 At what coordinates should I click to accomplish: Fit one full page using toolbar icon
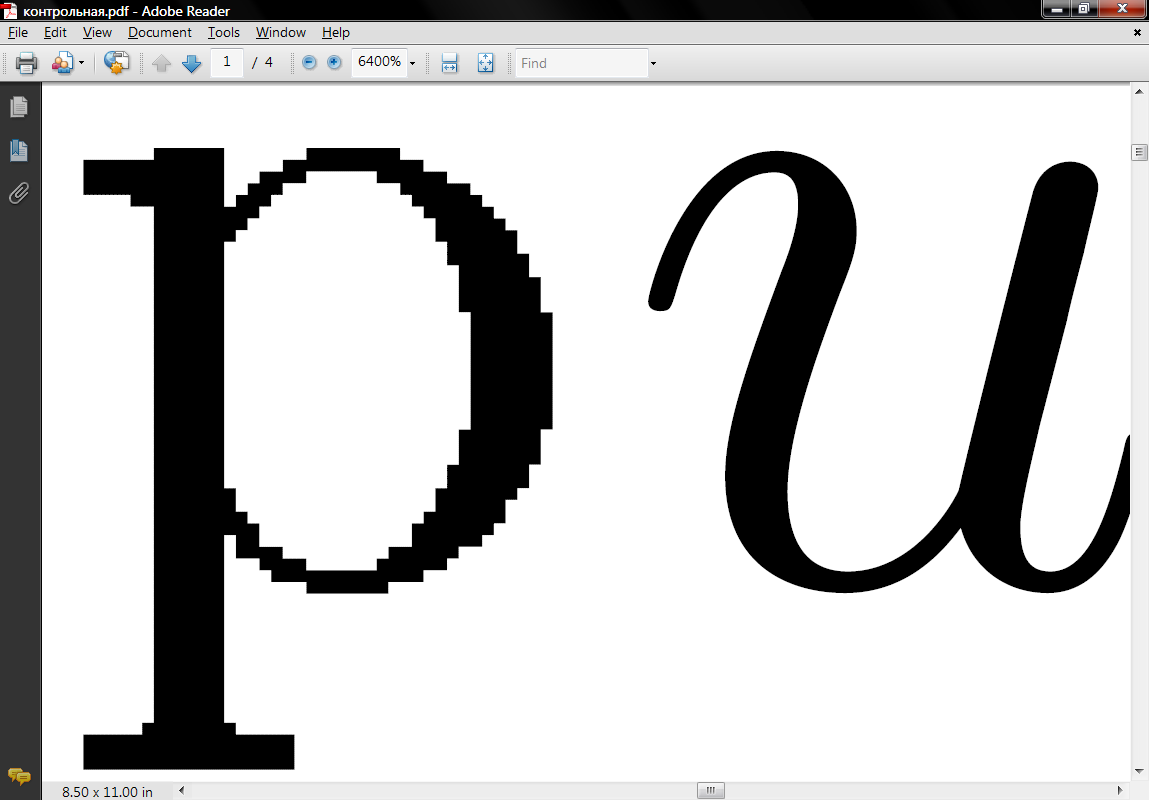tap(485, 63)
